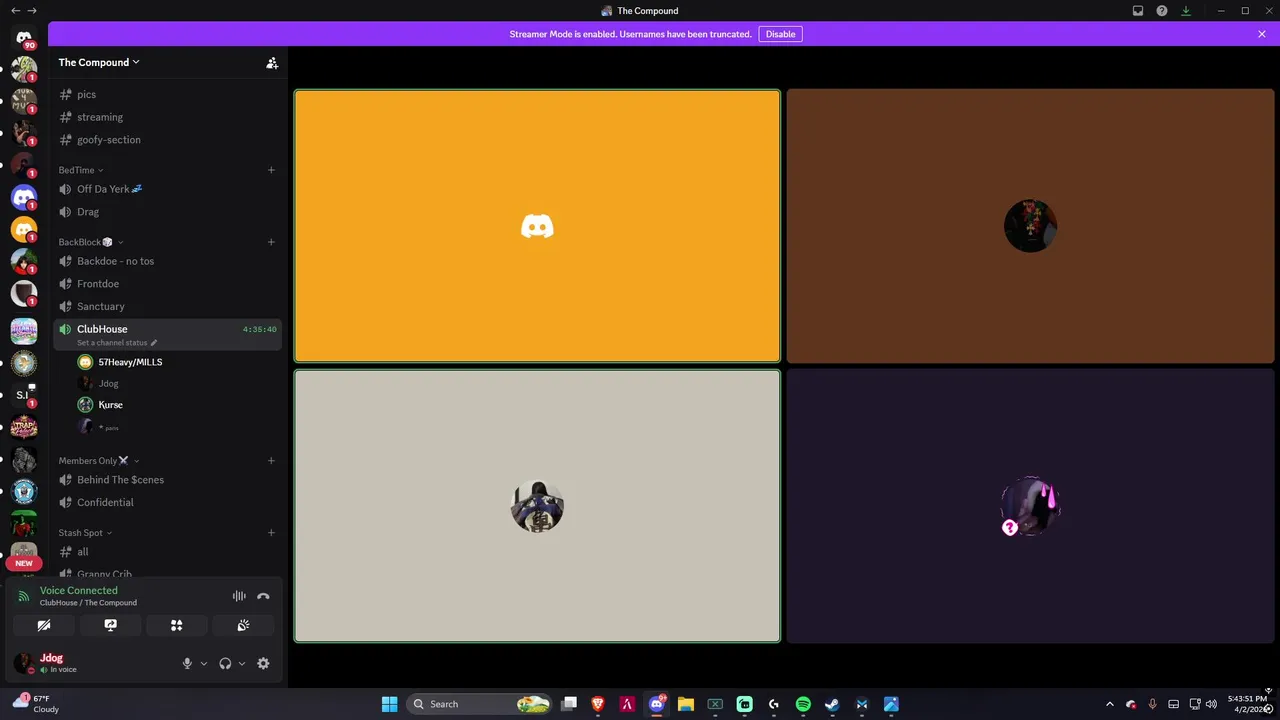Dismiss the Streamer Mode banner
Screen dimensions: 1280x720
click(x=1262, y=34)
